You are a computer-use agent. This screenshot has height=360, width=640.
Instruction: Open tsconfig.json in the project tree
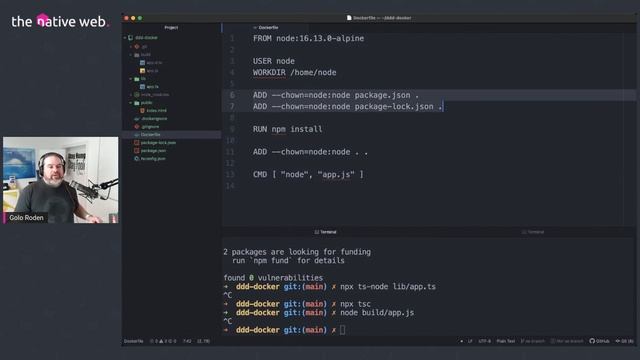pyautogui.click(x=153, y=159)
